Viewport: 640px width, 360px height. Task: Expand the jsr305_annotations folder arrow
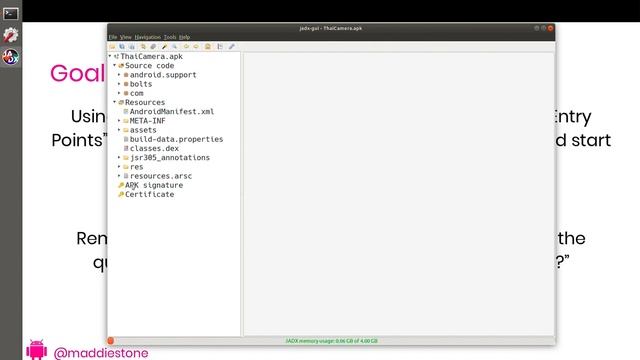(x=119, y=158)
